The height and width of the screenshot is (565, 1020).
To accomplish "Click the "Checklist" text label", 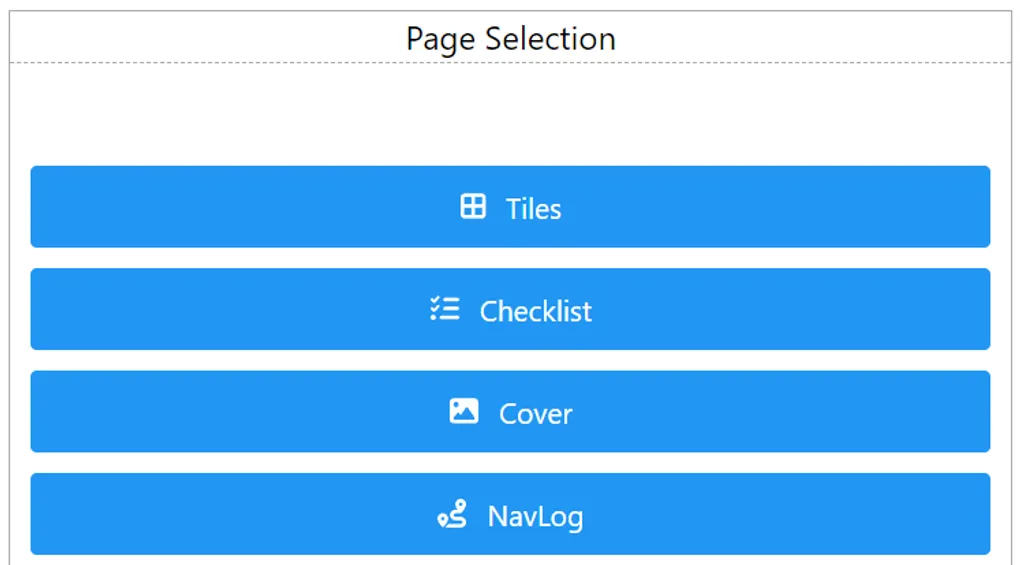I will pyautogui.click(x=536, y=311).
